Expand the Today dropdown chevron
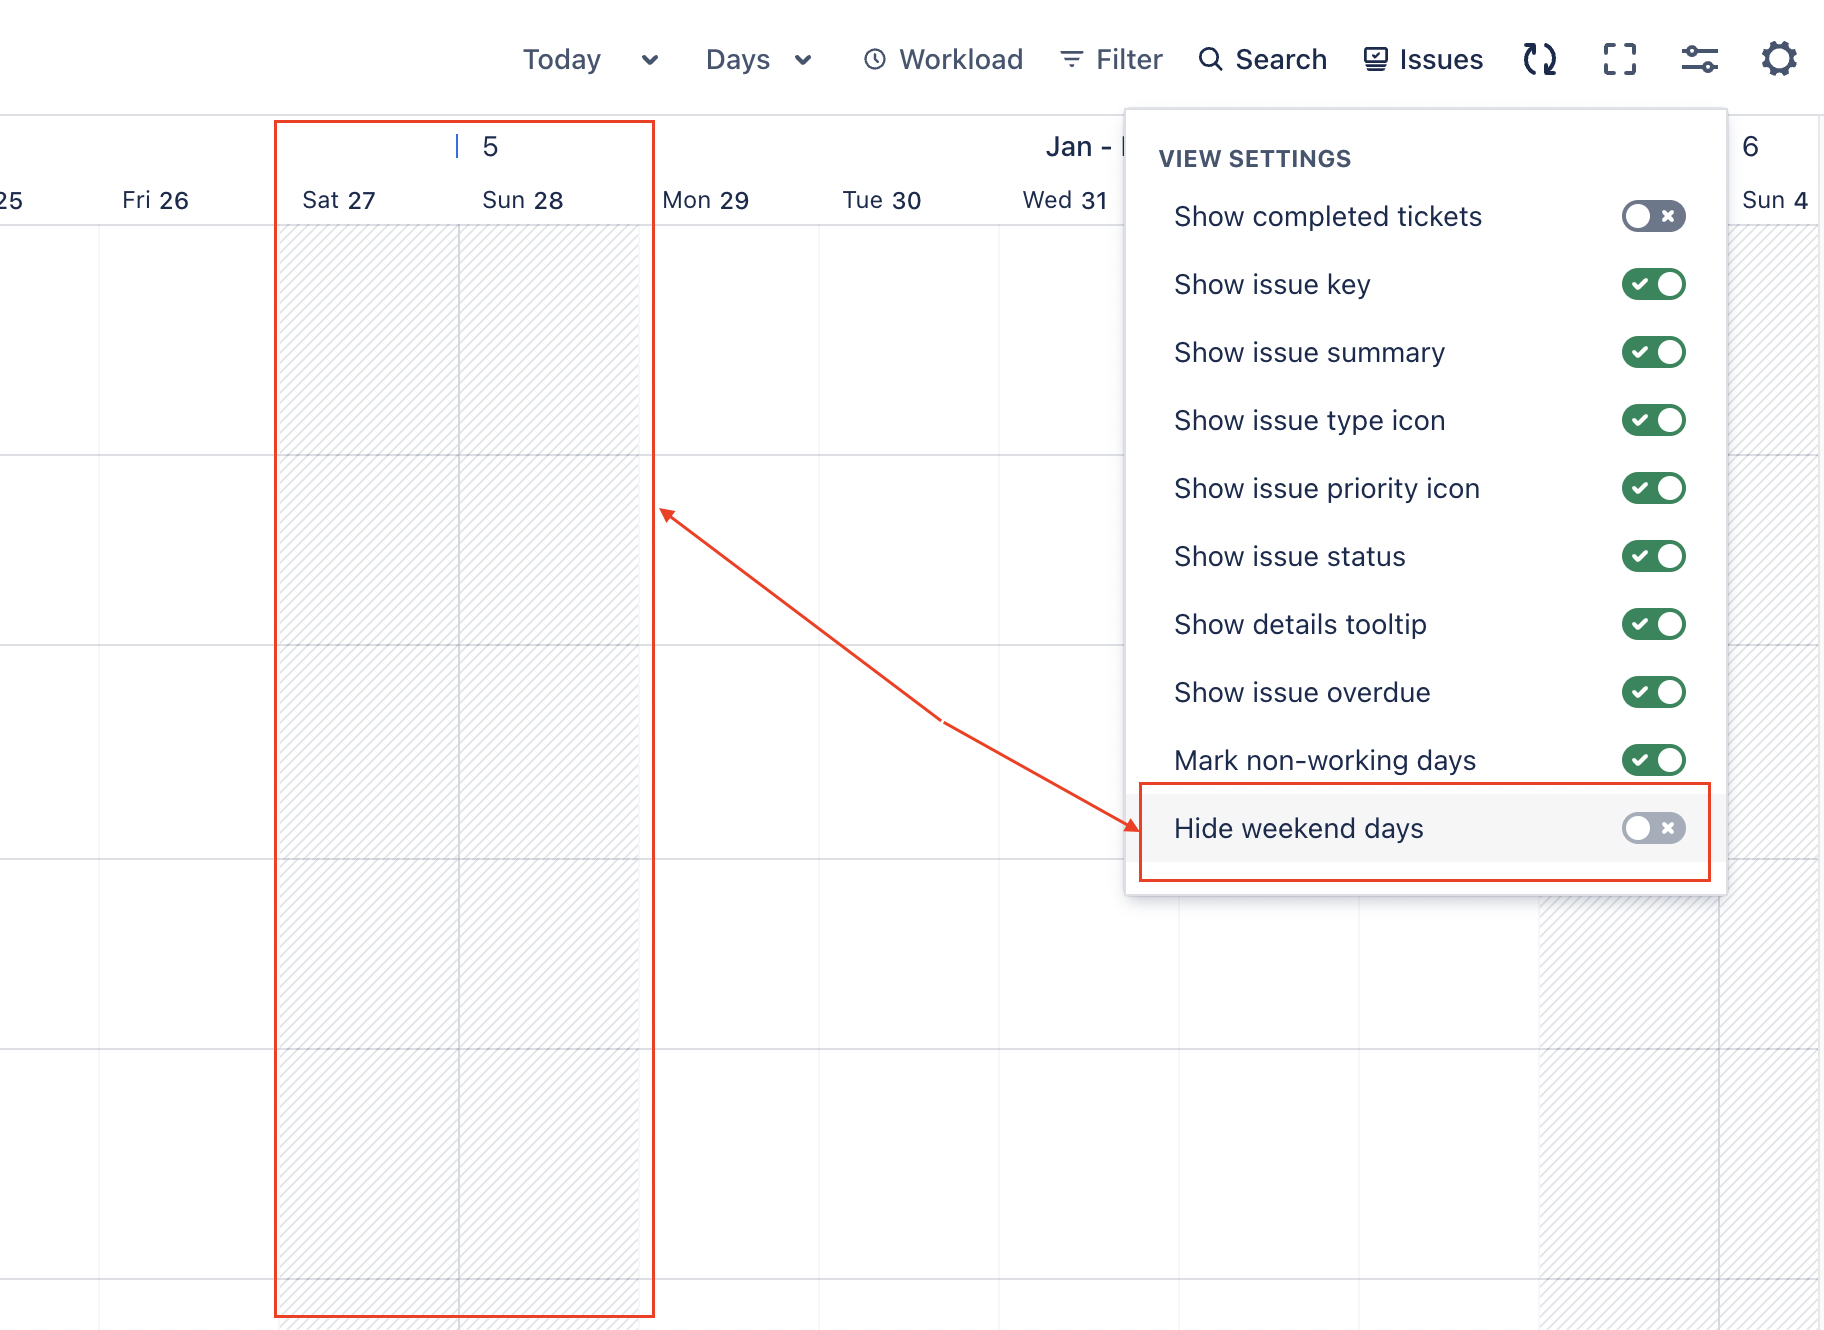Viewport: 1824px width, 1330px height. point(650,60)
